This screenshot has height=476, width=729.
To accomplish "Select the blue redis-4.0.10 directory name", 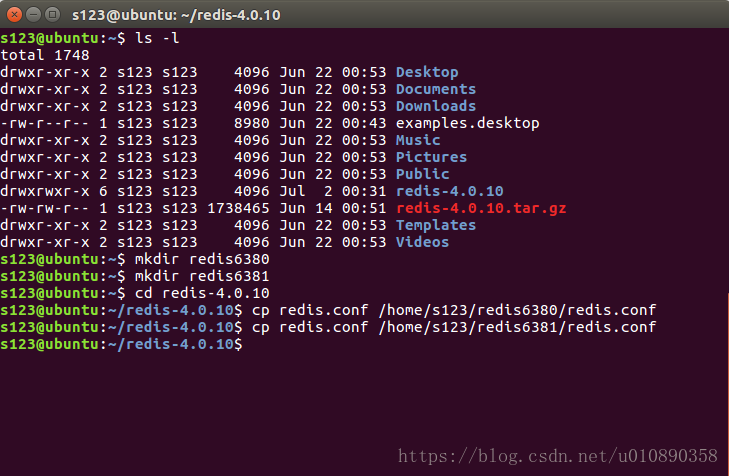I will click(449, 191).
